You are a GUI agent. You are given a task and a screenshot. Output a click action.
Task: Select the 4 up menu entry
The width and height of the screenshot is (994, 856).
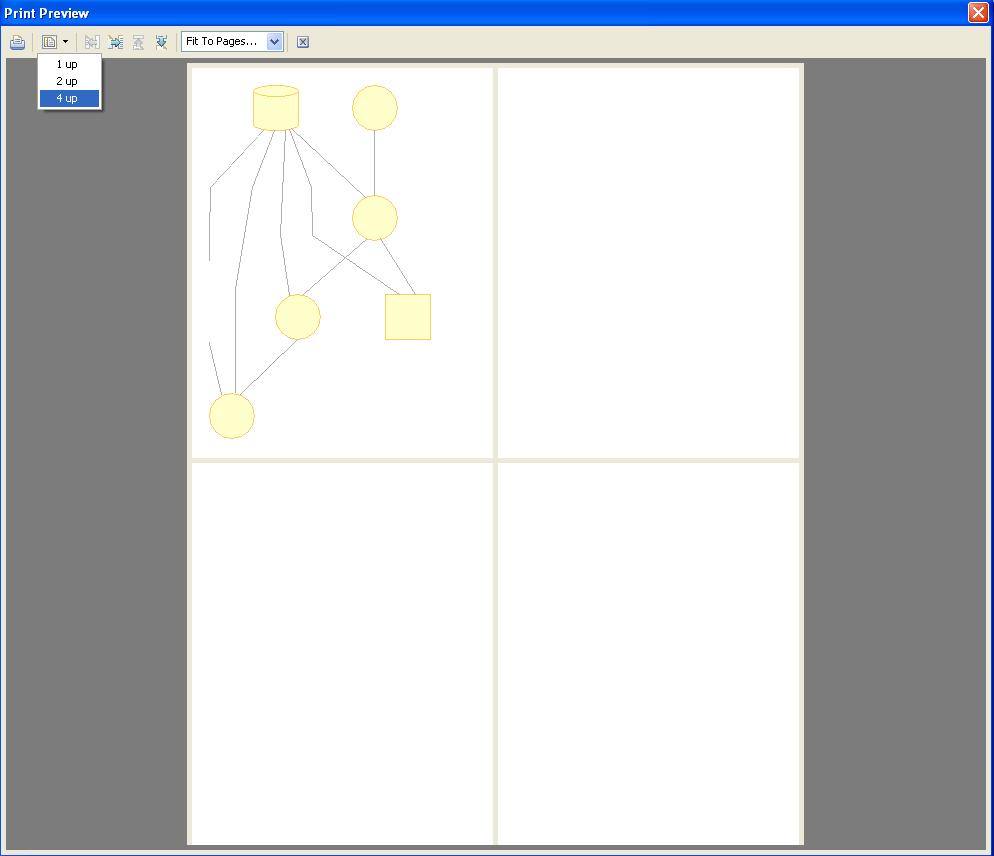69,98
